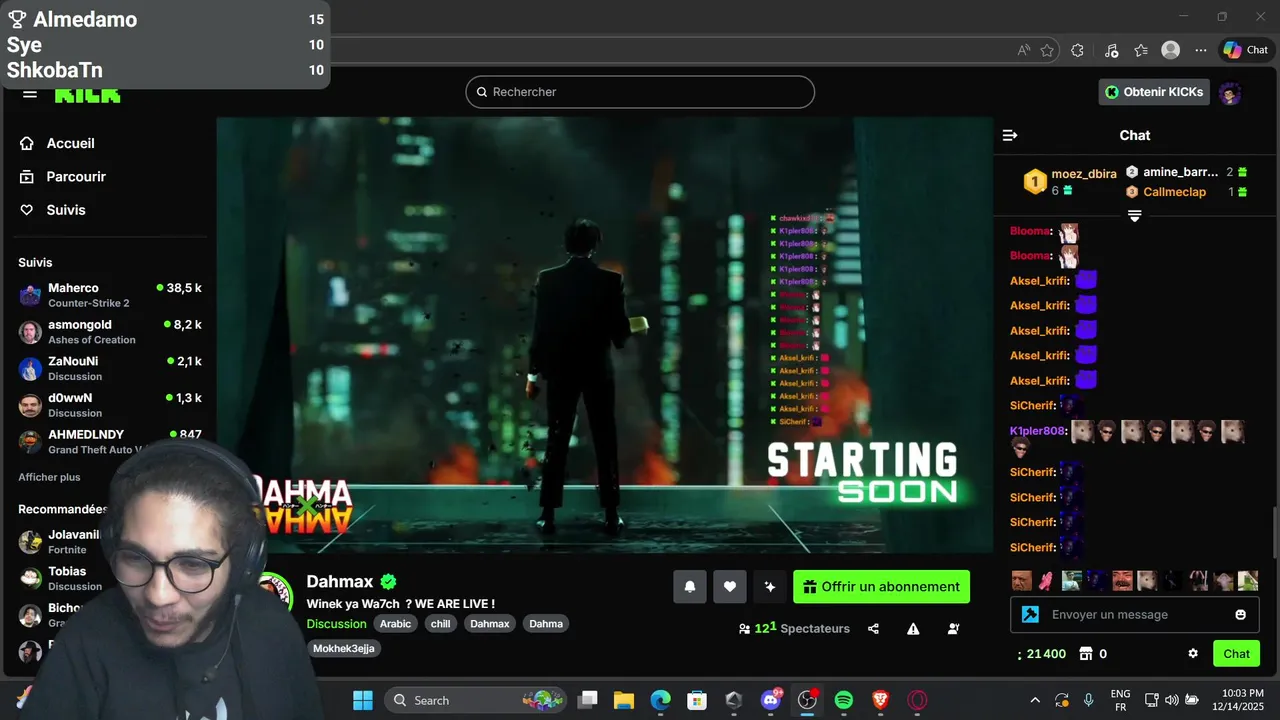The width and height of the screenshot is (1280, 720).
Task: Open Spotify from taskbar
Action: click(x=844, y=700)
